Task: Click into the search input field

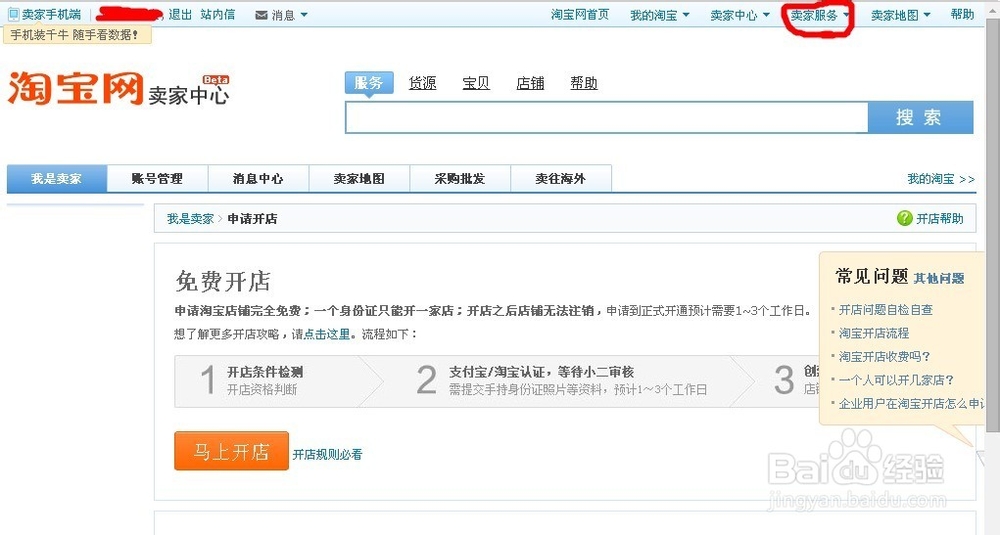Action: [607, 117]
